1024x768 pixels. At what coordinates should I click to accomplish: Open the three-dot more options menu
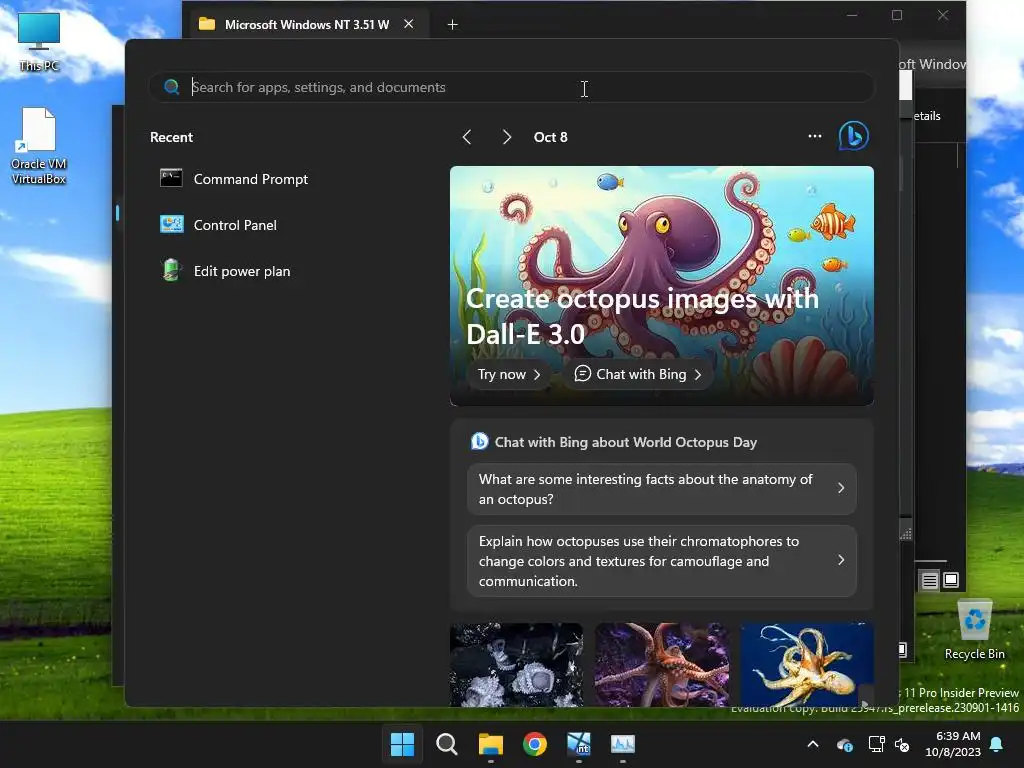coord(814,136)
